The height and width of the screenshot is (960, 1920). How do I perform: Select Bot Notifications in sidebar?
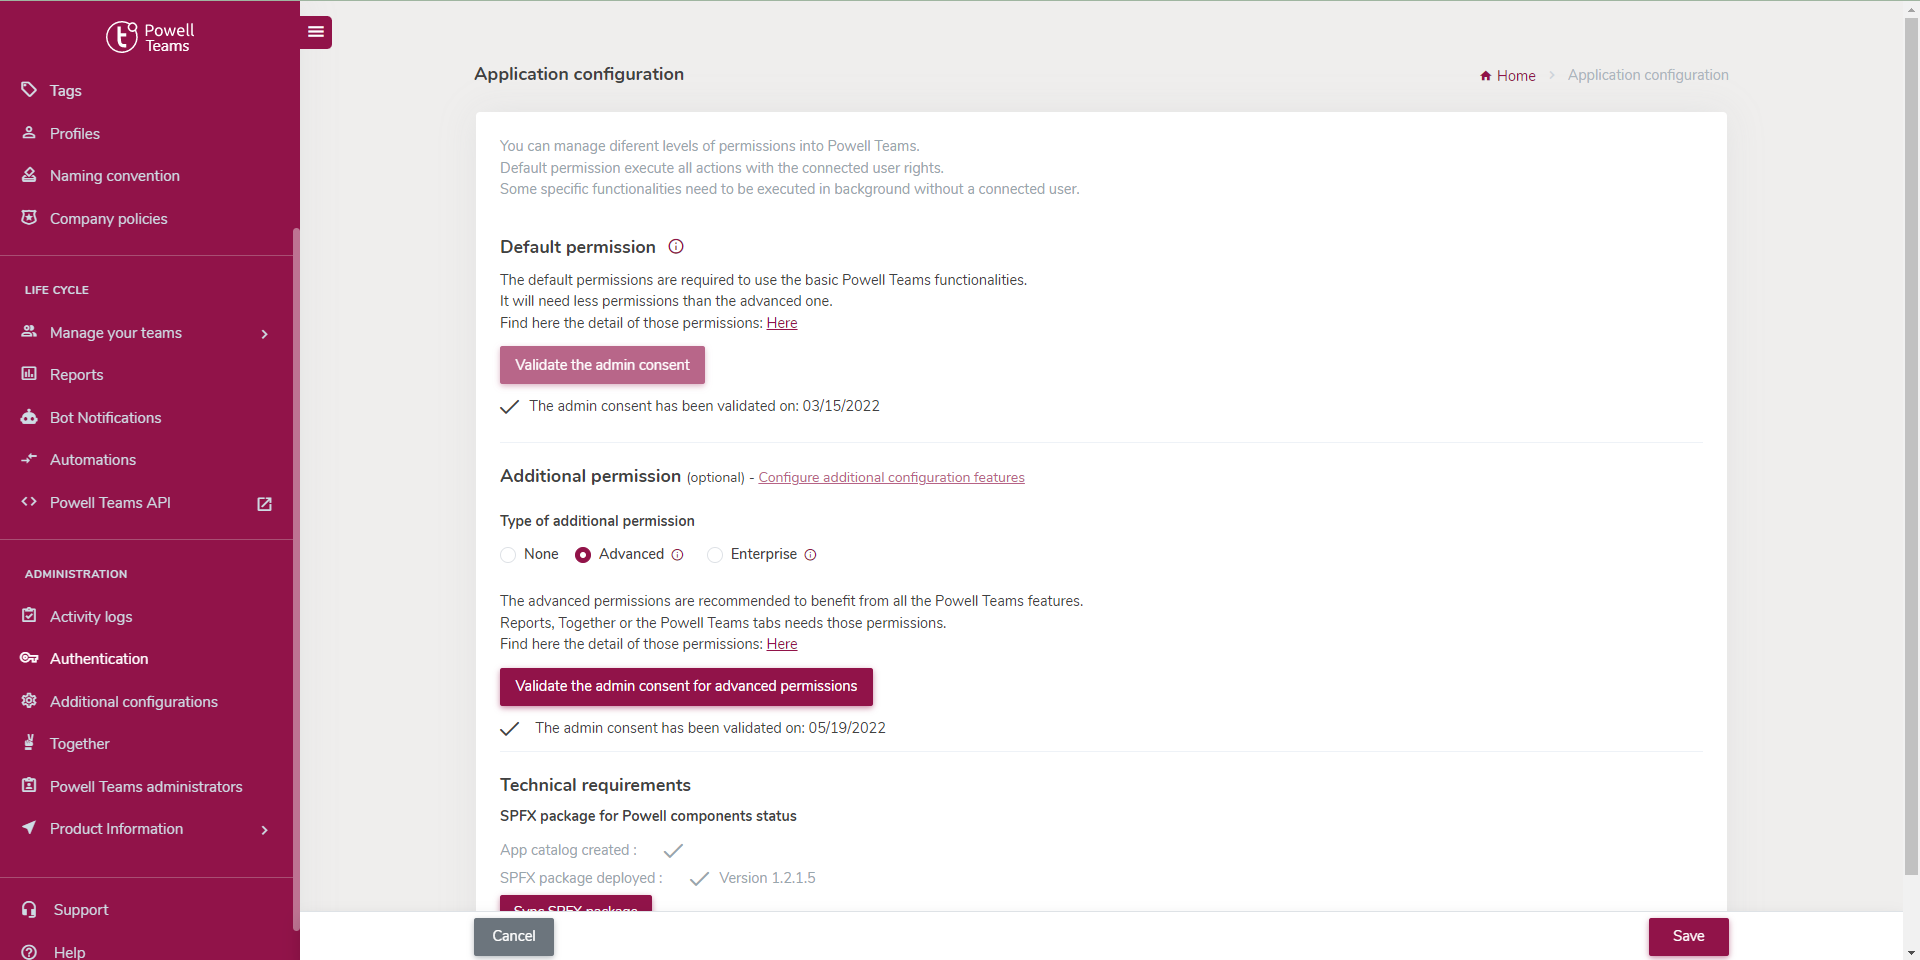105,417
